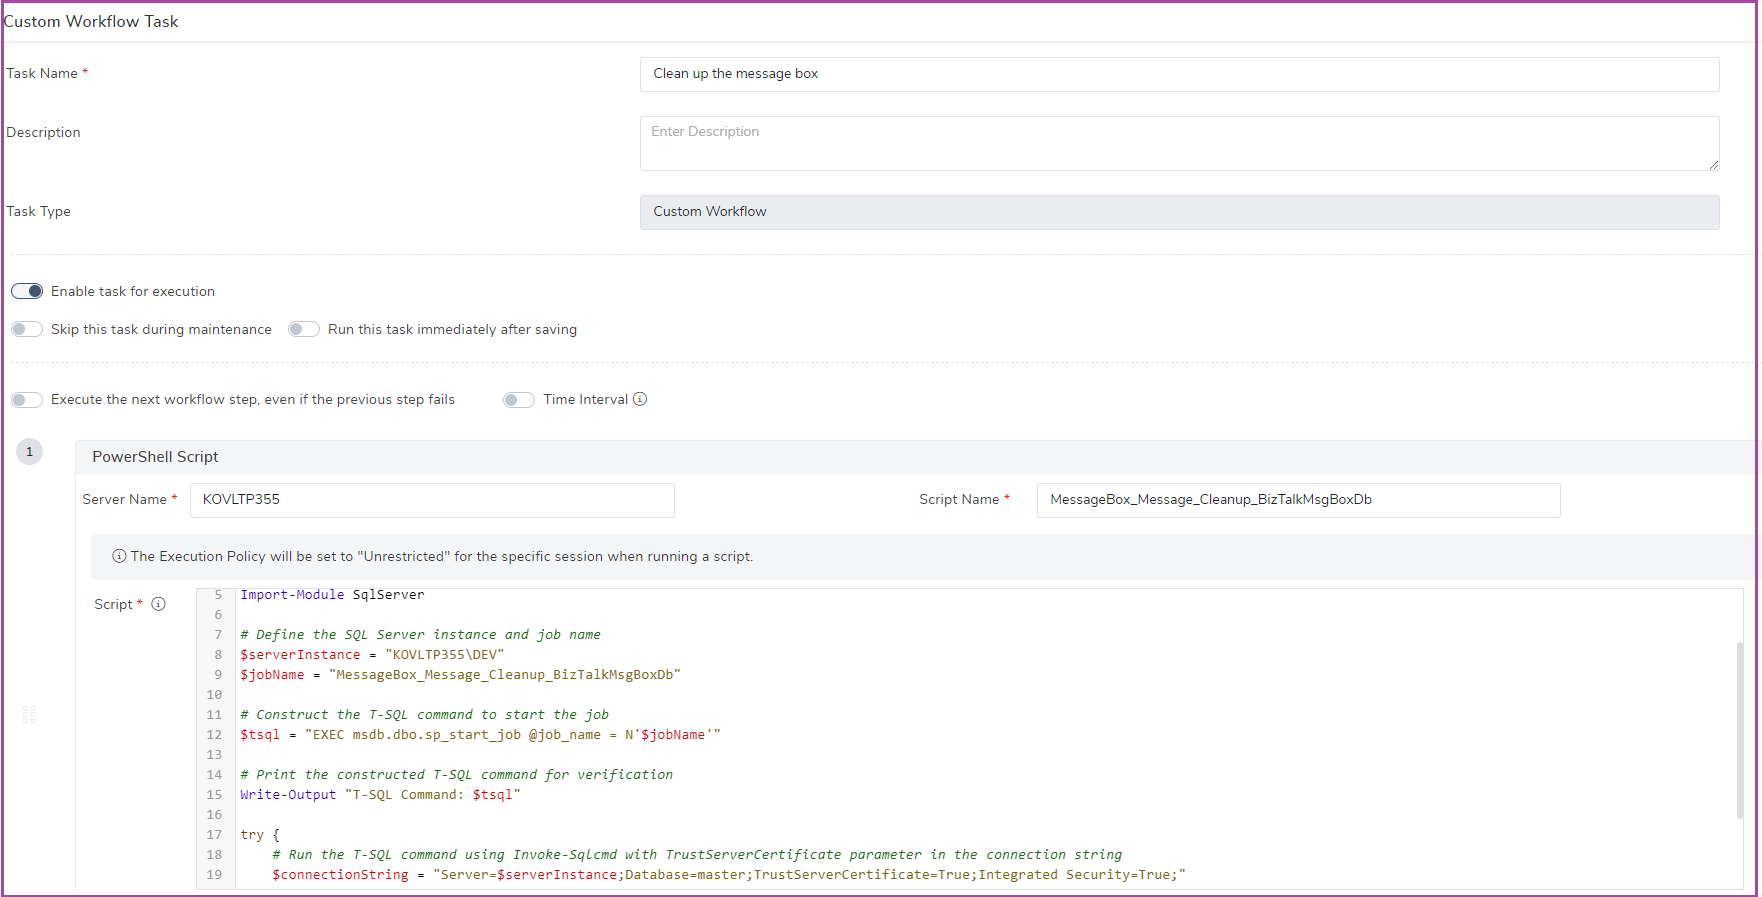Click the Import-Module SqlServer code line
Image resolution: width=1762 pixels, height=897 pixels.
coord(332,595)
